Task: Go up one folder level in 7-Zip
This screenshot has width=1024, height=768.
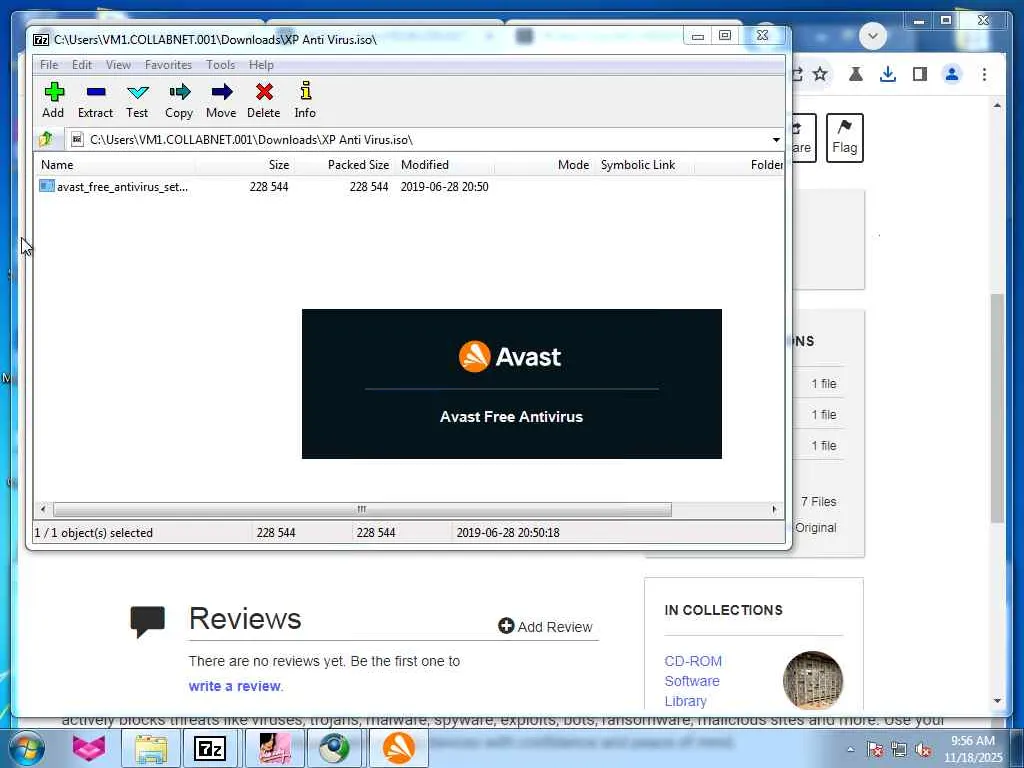Action: pos(46,139)
